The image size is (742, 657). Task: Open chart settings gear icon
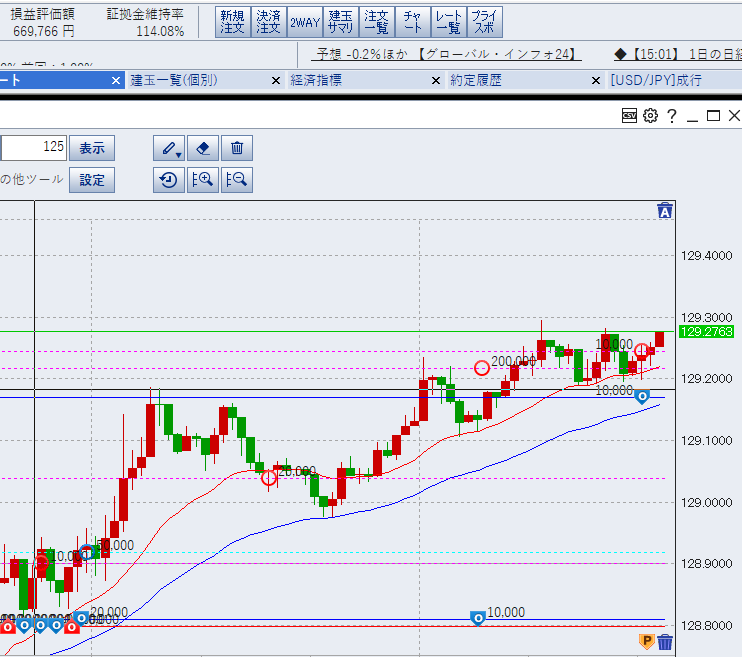(x=651, y=116)
